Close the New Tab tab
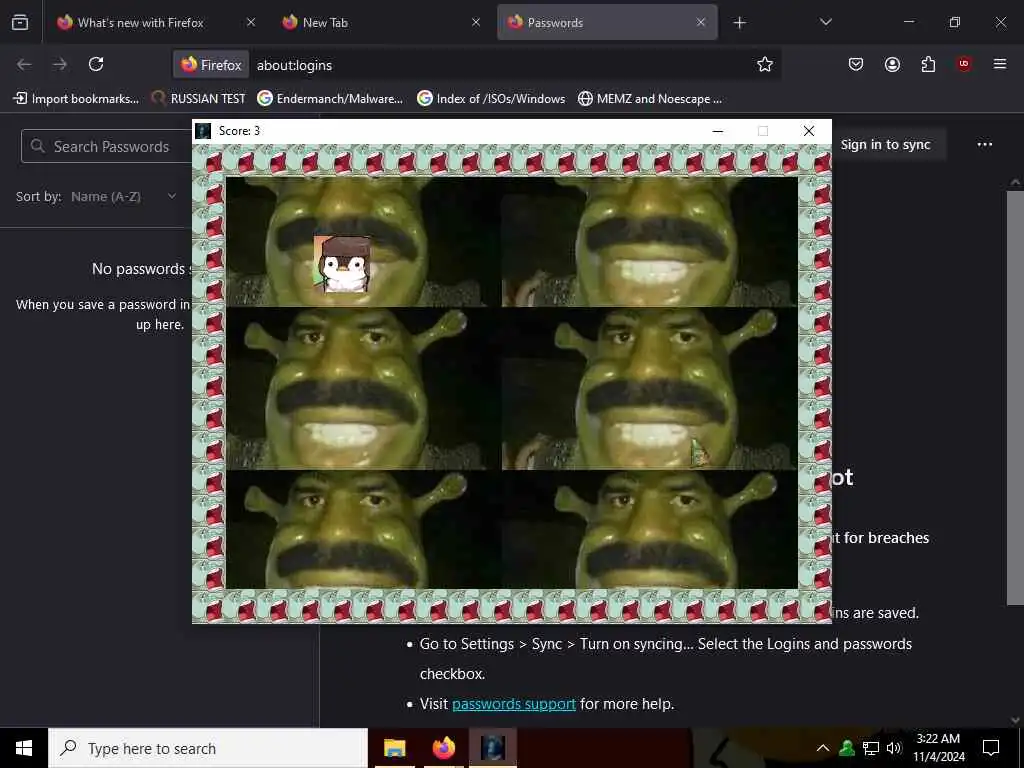This screenshot has width=1024, height=768. pyautogui.click(x=476, y=22)
